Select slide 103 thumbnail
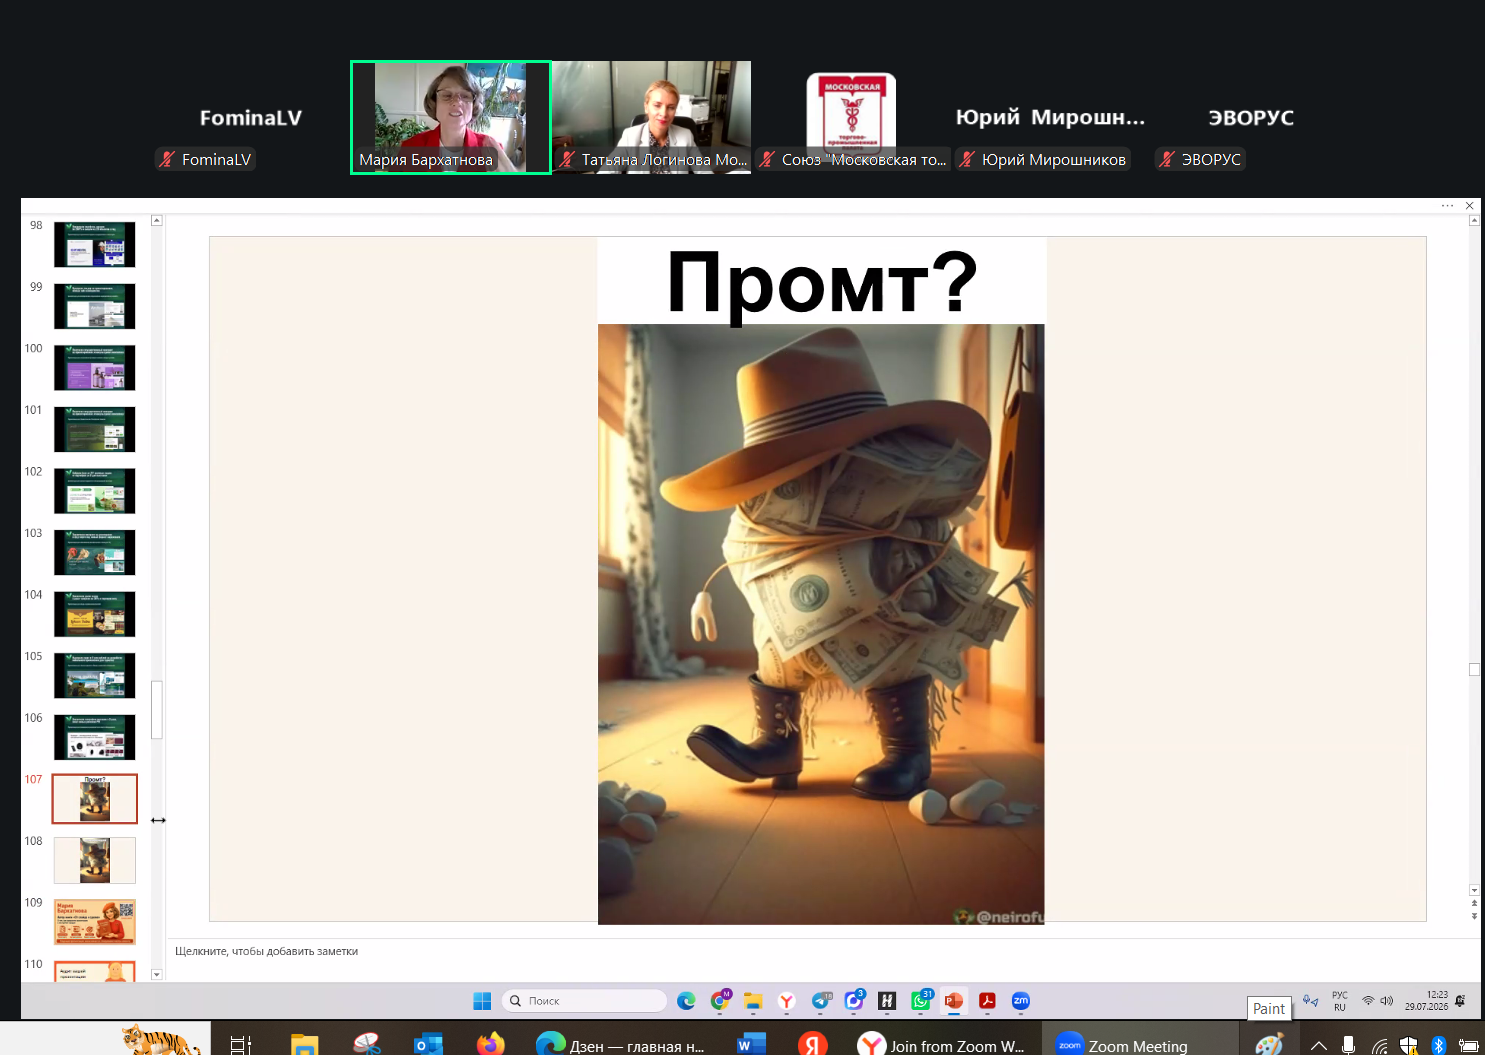The image size is (1485, 1055). 94,552
